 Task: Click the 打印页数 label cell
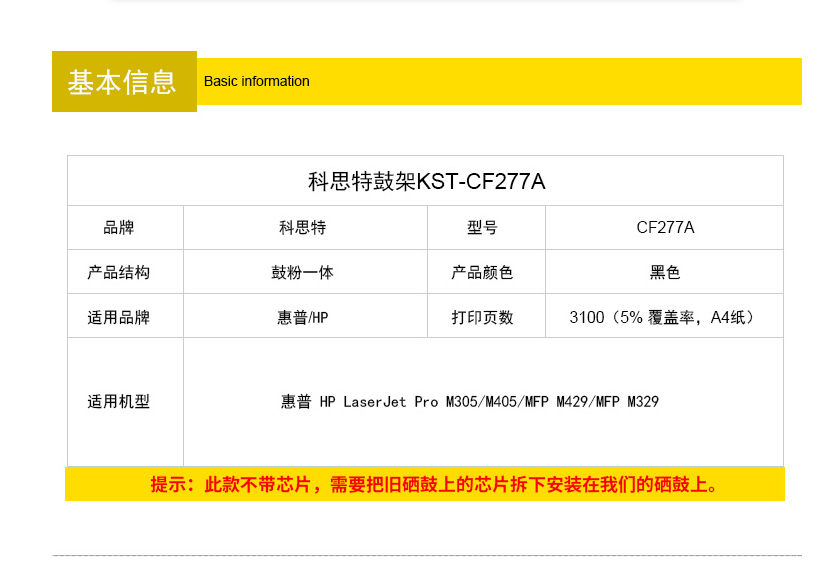coord(486,316)
